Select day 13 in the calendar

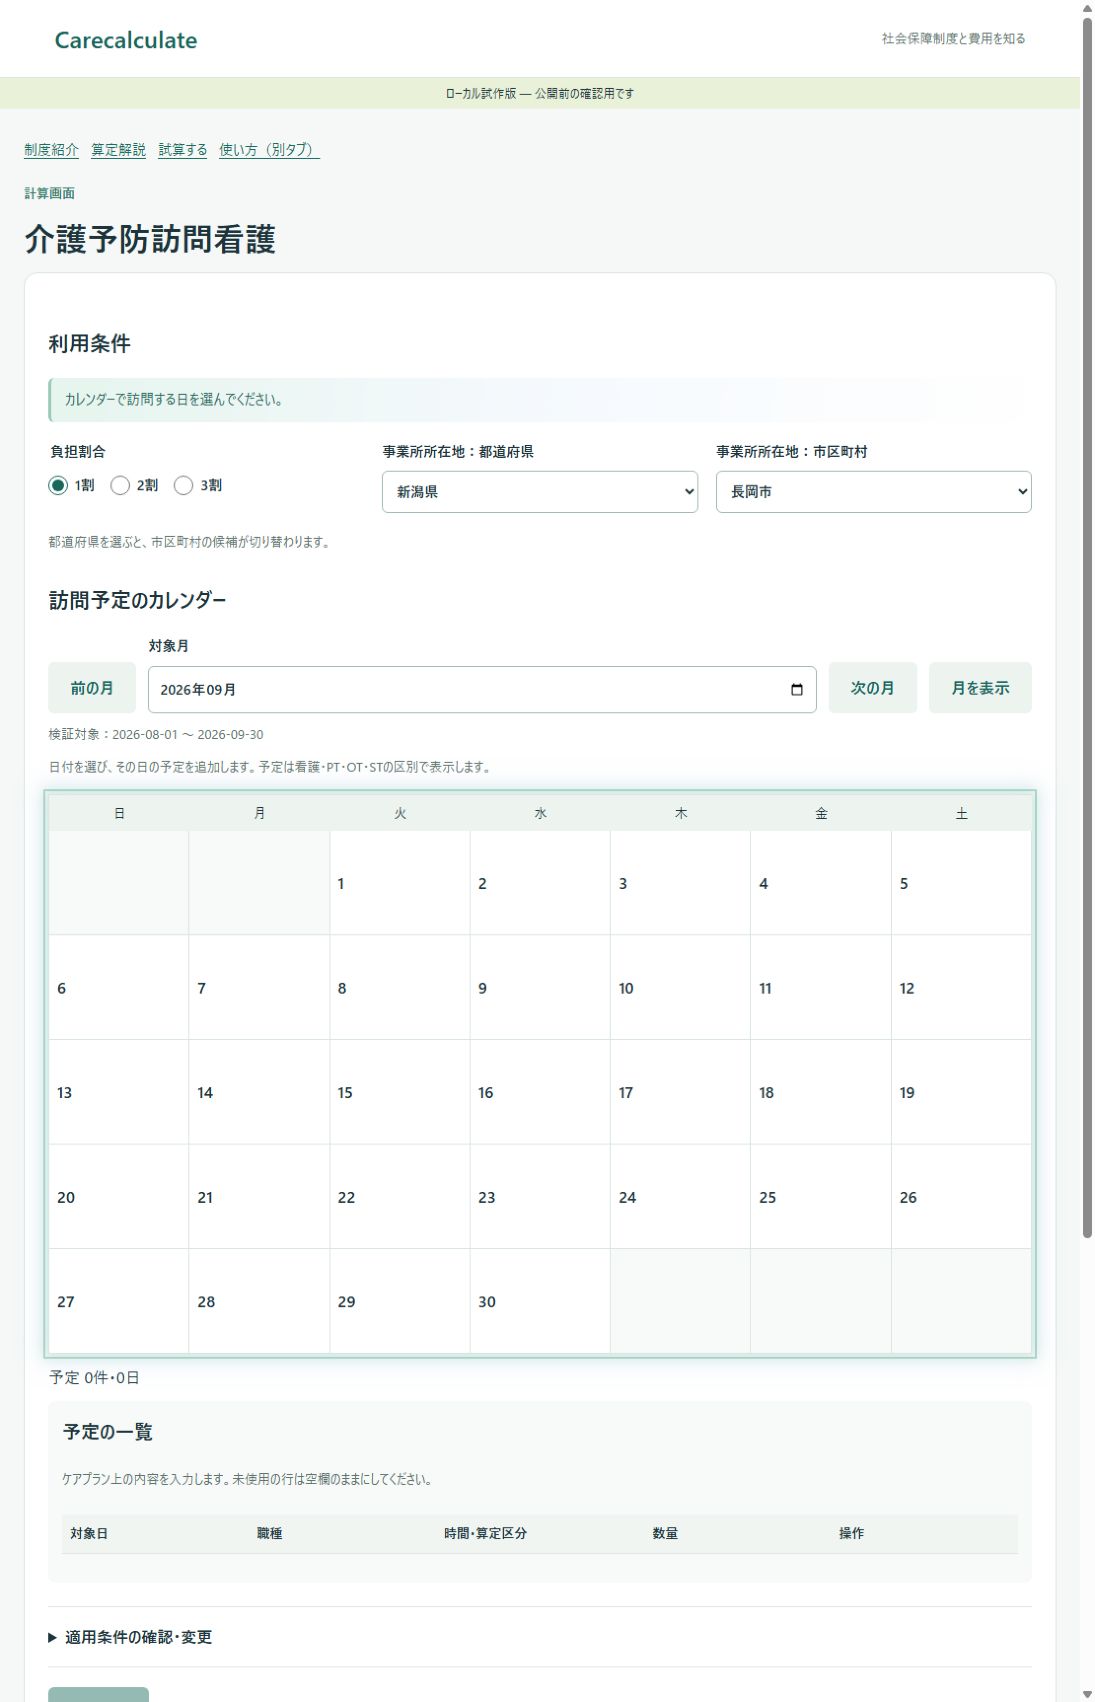tap(119, 1092)
